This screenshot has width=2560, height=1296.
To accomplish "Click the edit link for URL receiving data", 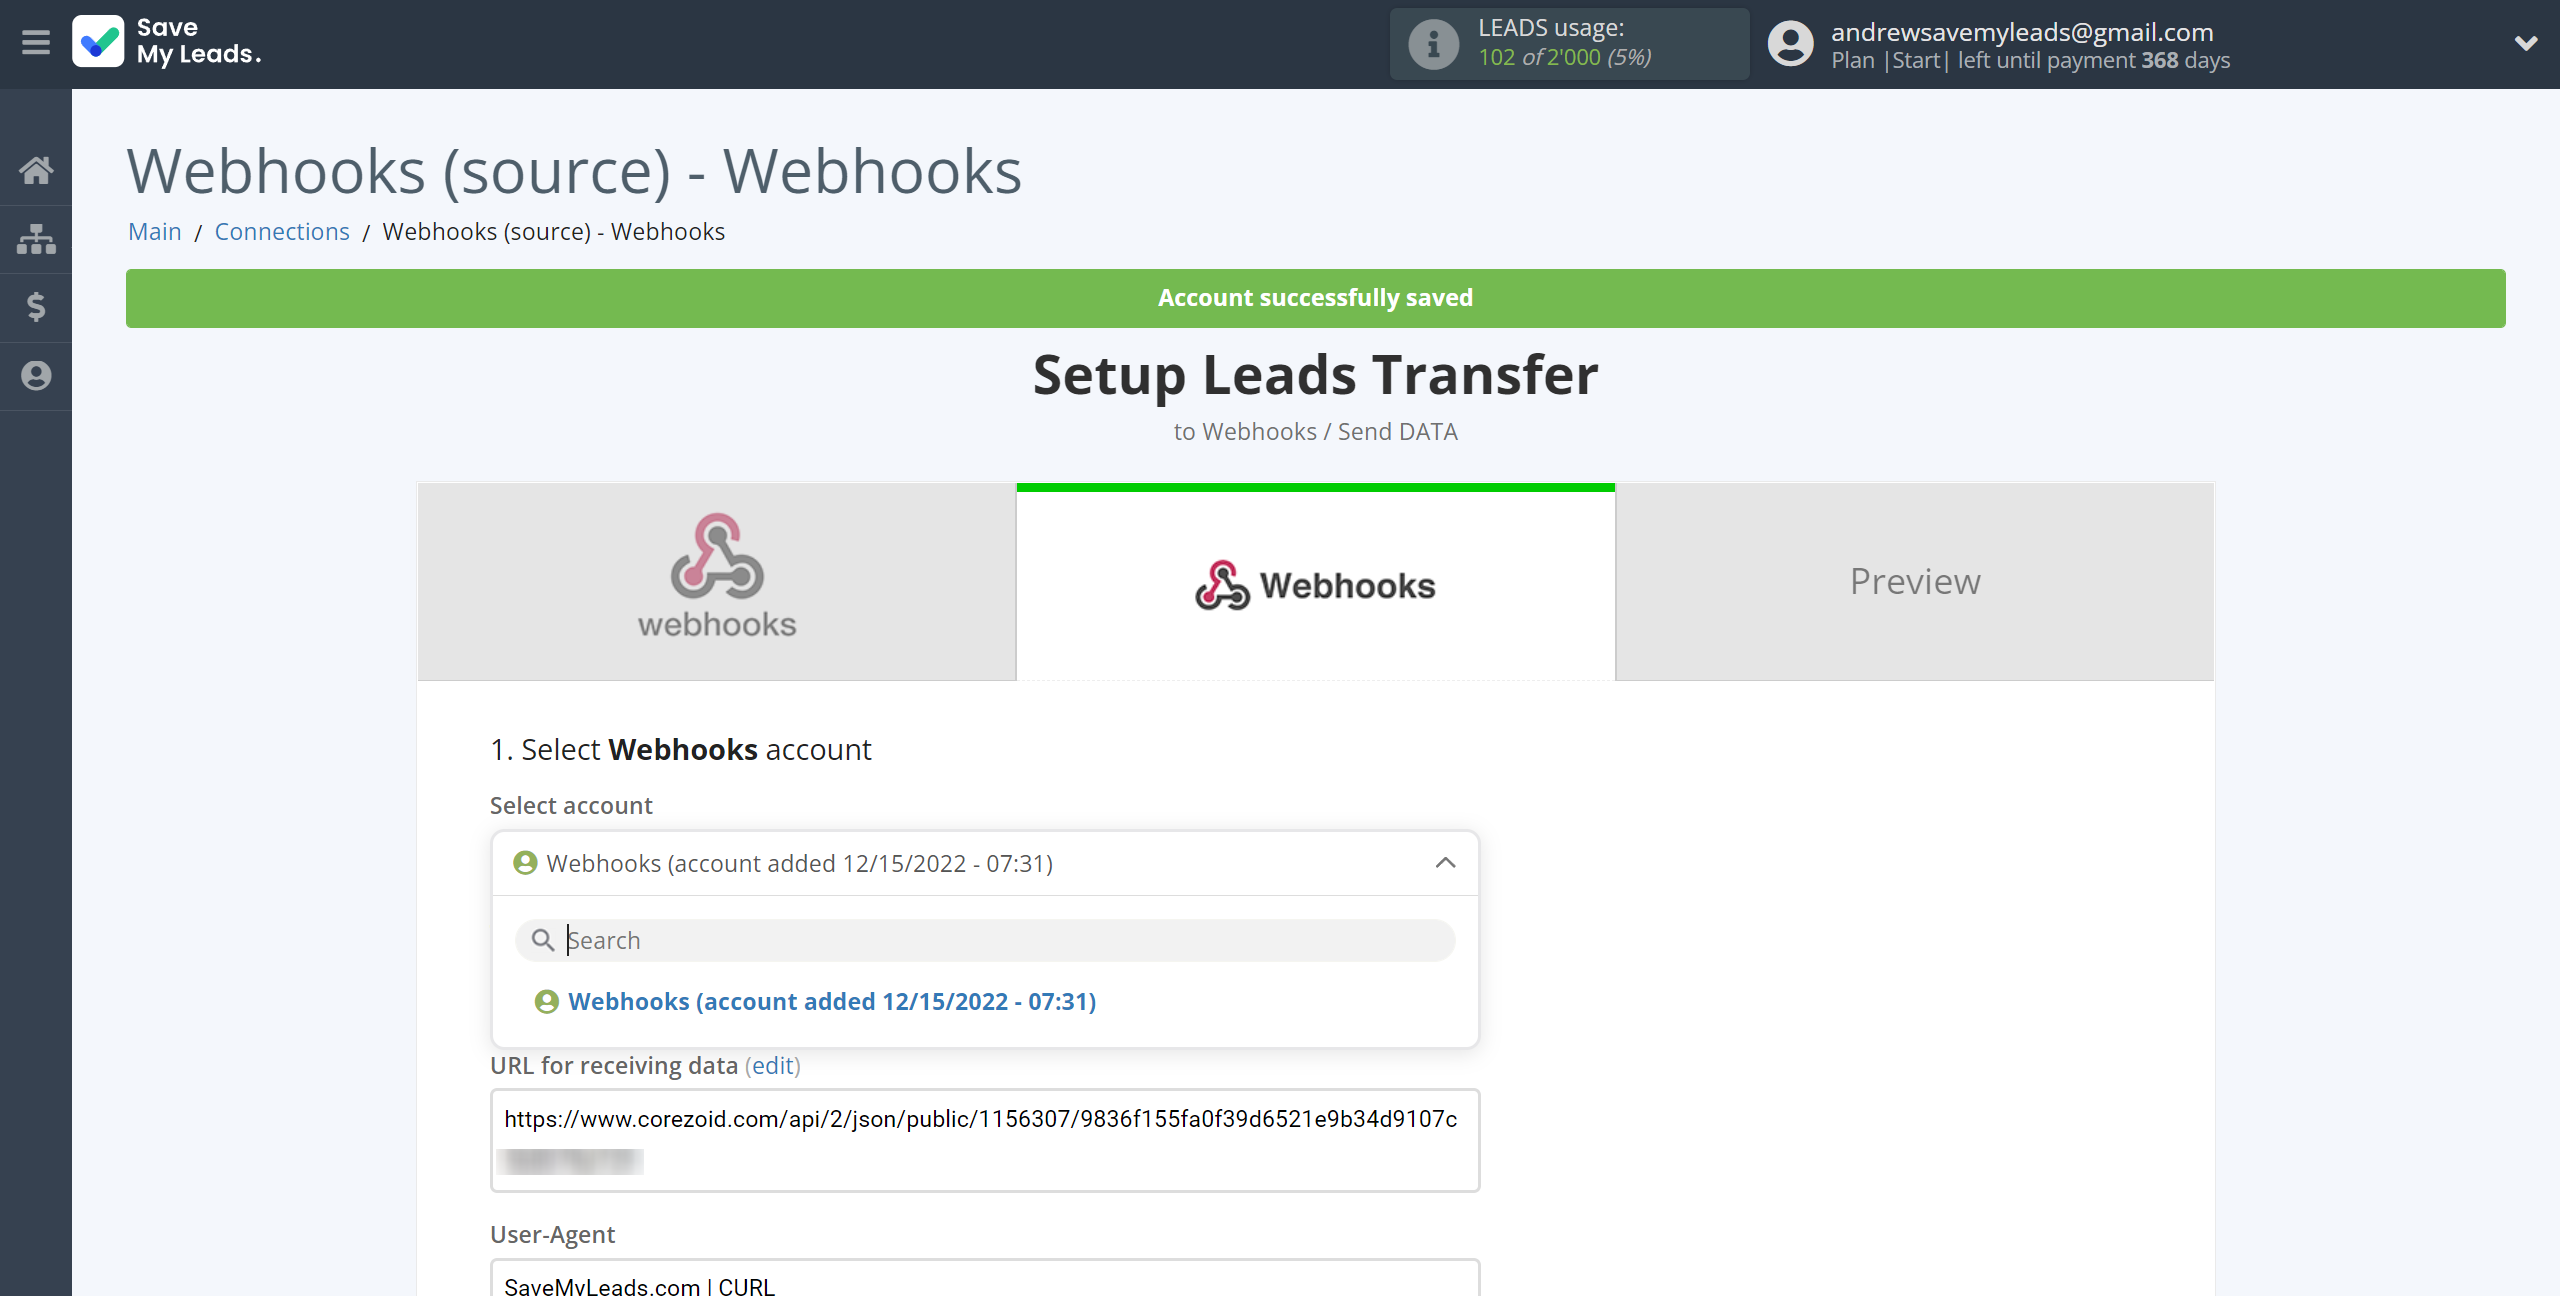I will (772, 1065).
